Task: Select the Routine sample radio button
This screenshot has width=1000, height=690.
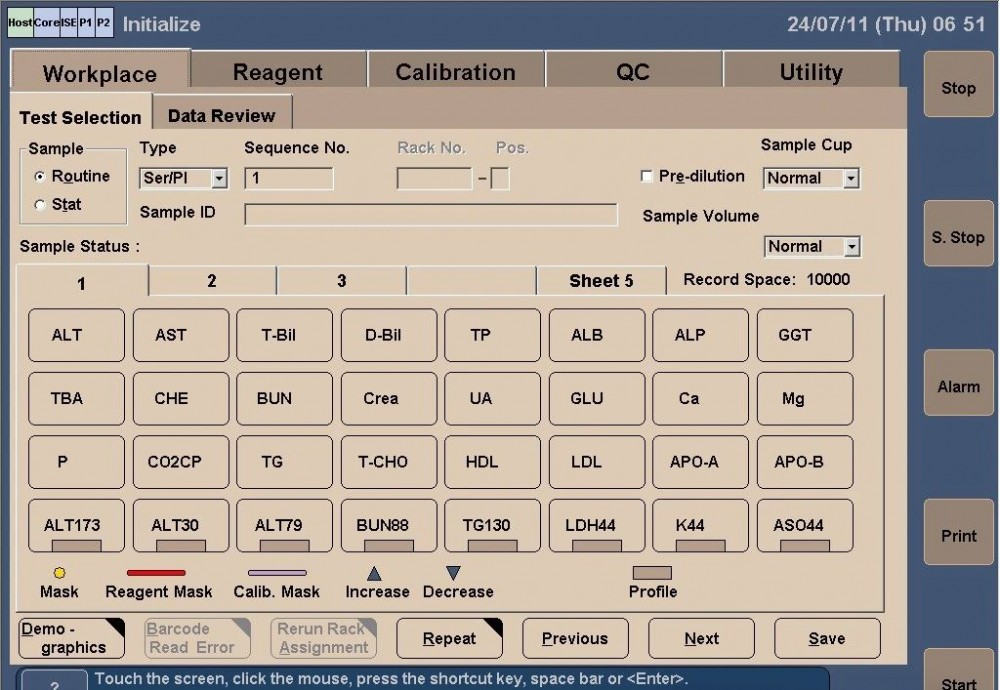Action: pyautogui.click(x=40, y=176)
